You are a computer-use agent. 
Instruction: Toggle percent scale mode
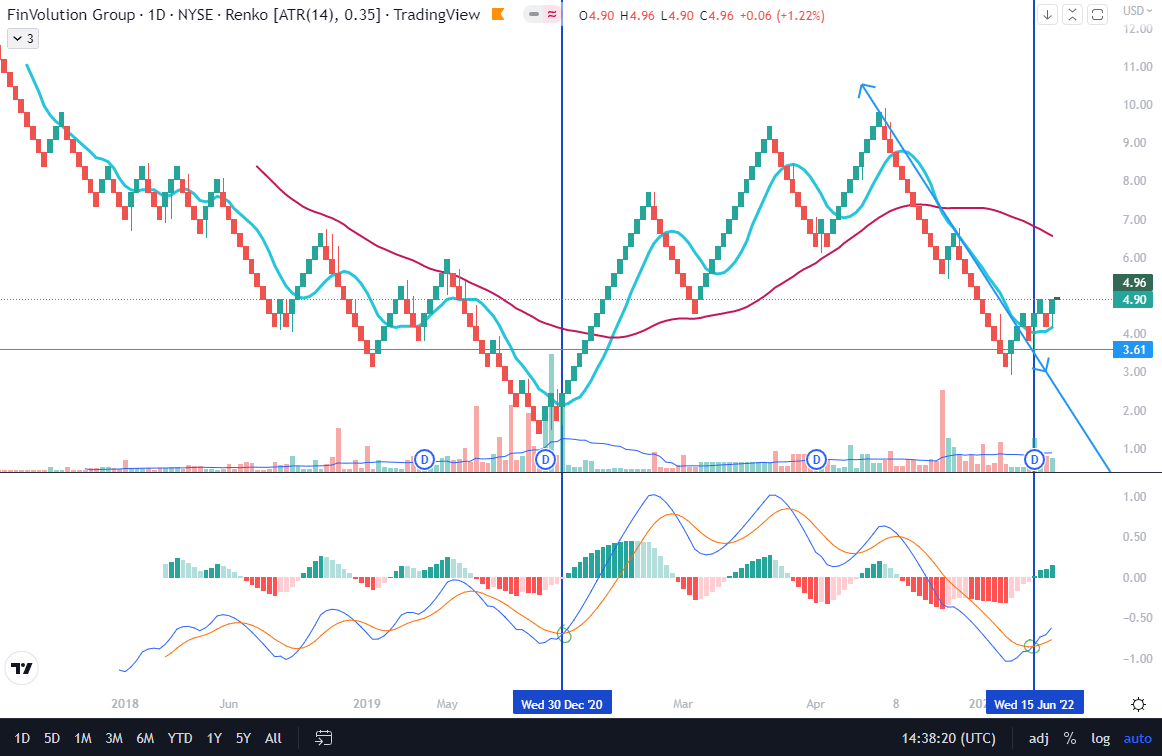tap(1069, 738)
